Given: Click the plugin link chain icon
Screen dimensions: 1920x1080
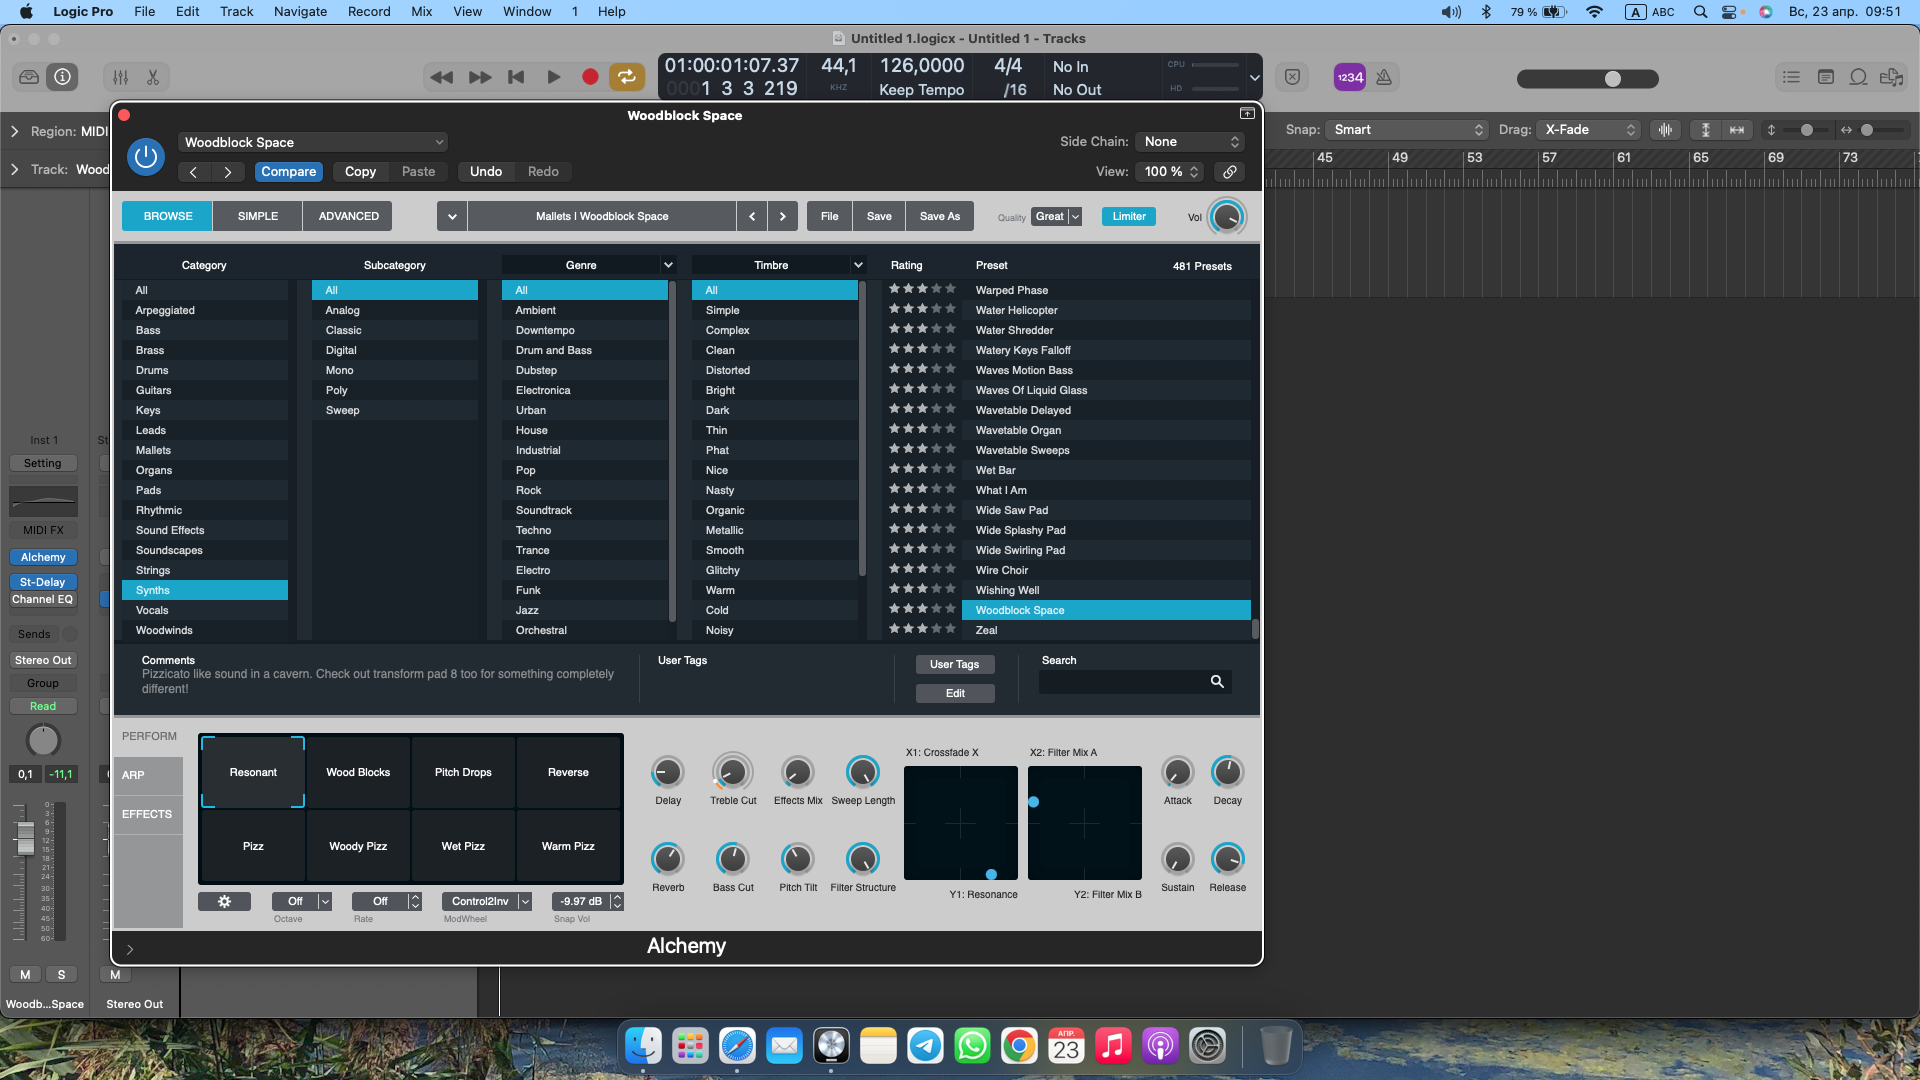Looking at the screenshot, I should [x=1230, y=172].
